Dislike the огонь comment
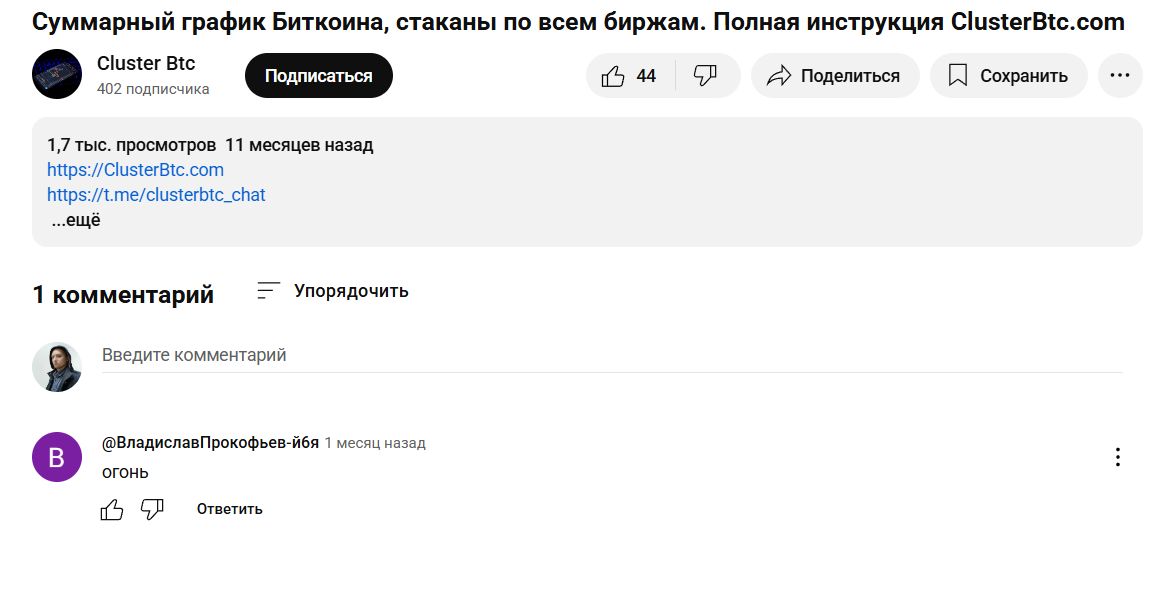Screen dimensions: 1155x611 [152, 509]
